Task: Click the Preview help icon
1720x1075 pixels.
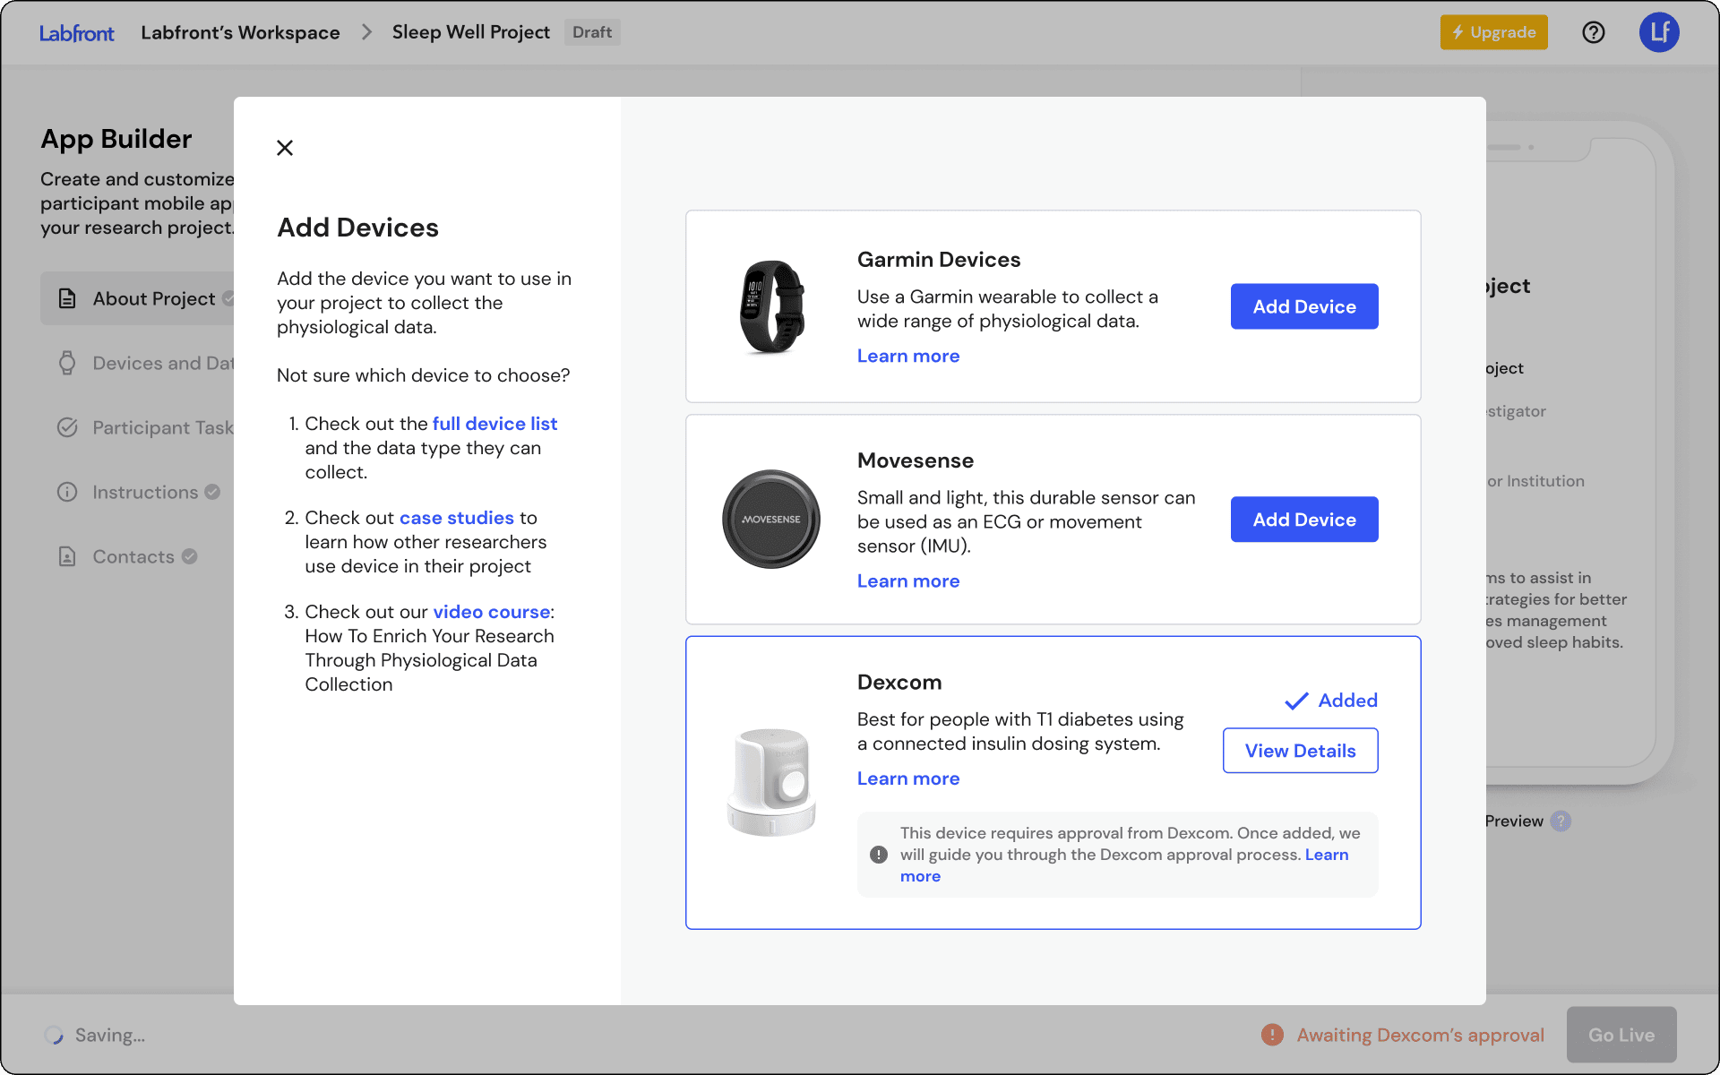Action: (x=1561, y=821)
